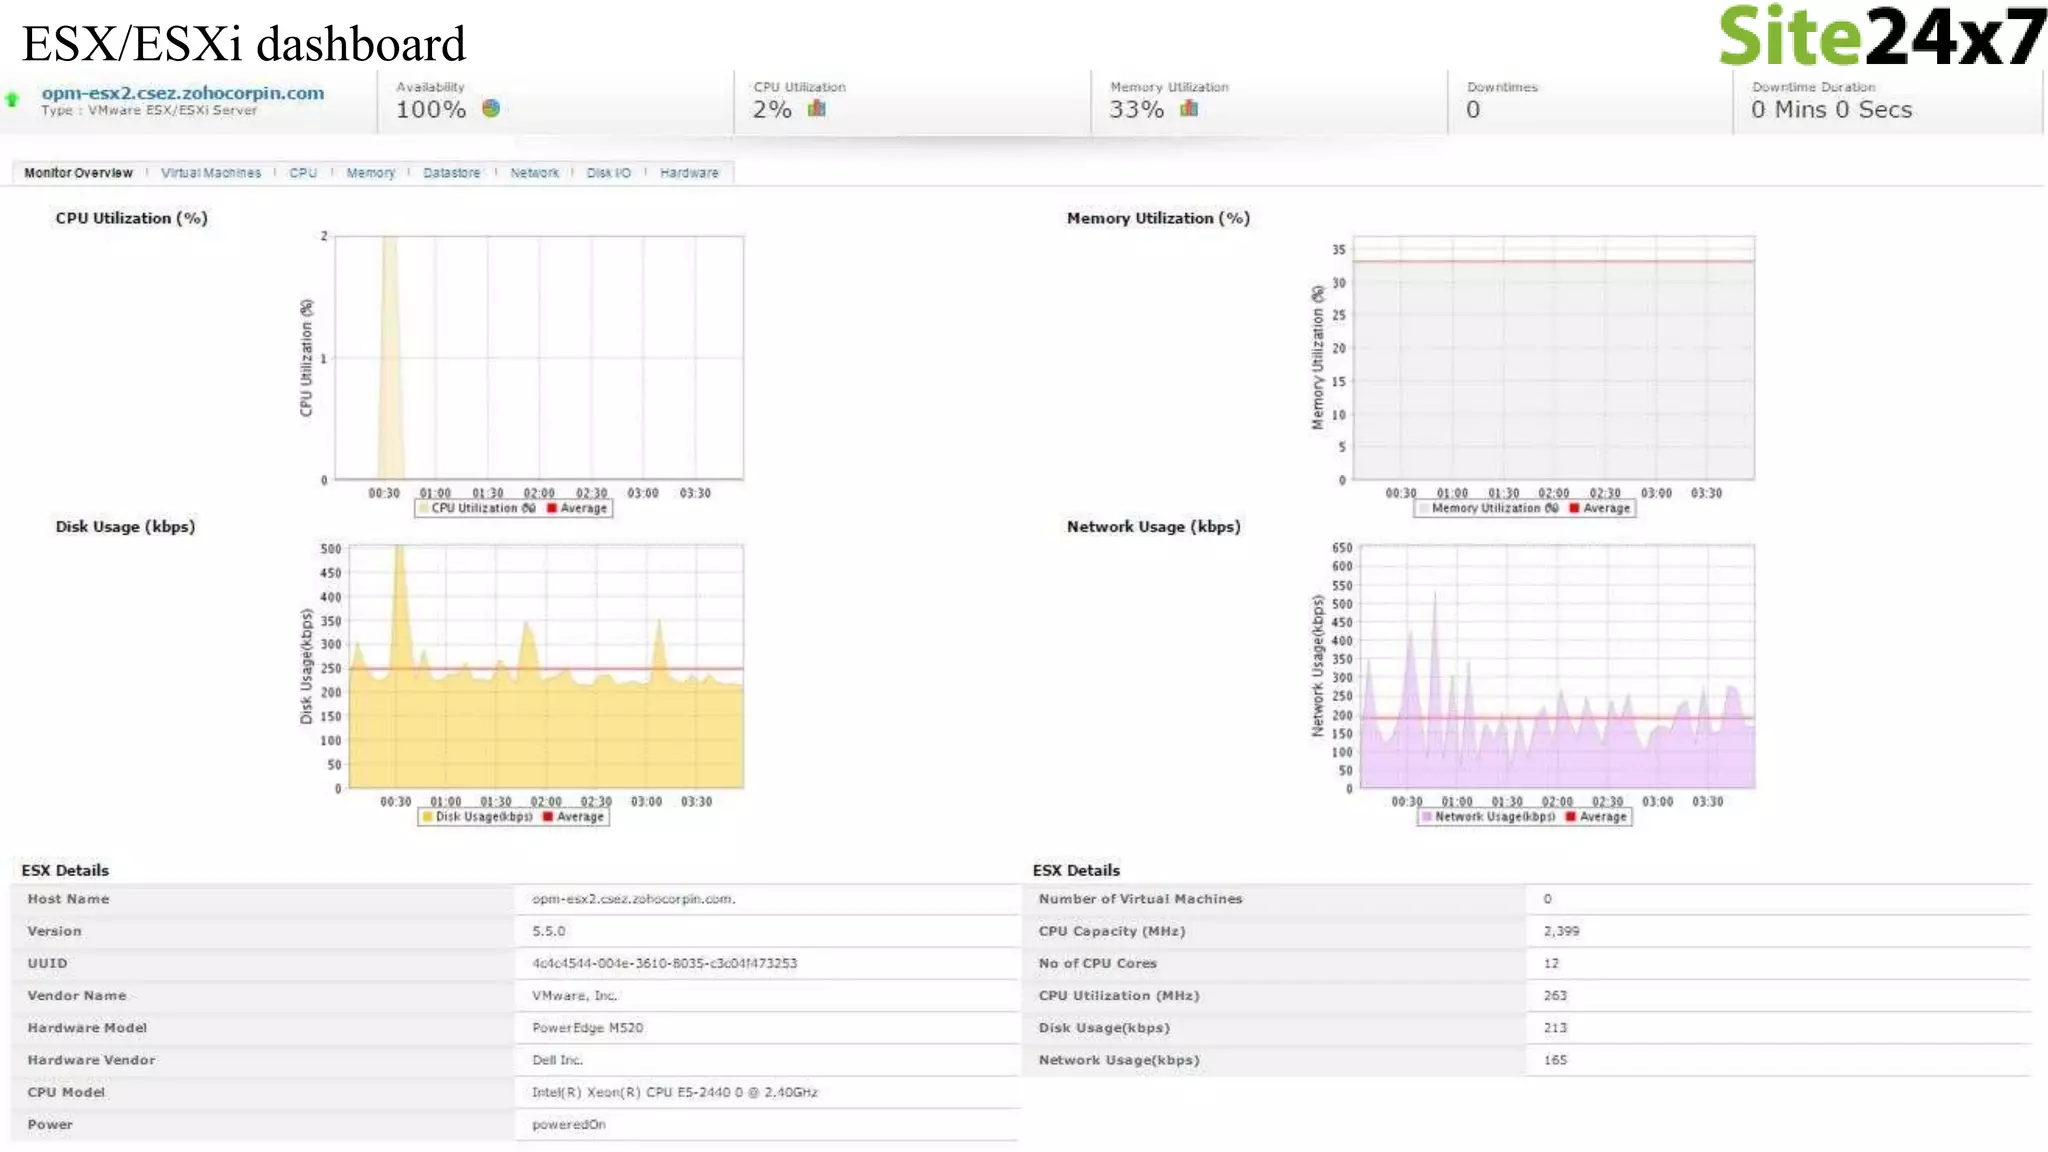
Task: Open the opm-esx2.csez.zohocorpin.com monitor link
Action: pyautogui.click(x=183, y=93)
